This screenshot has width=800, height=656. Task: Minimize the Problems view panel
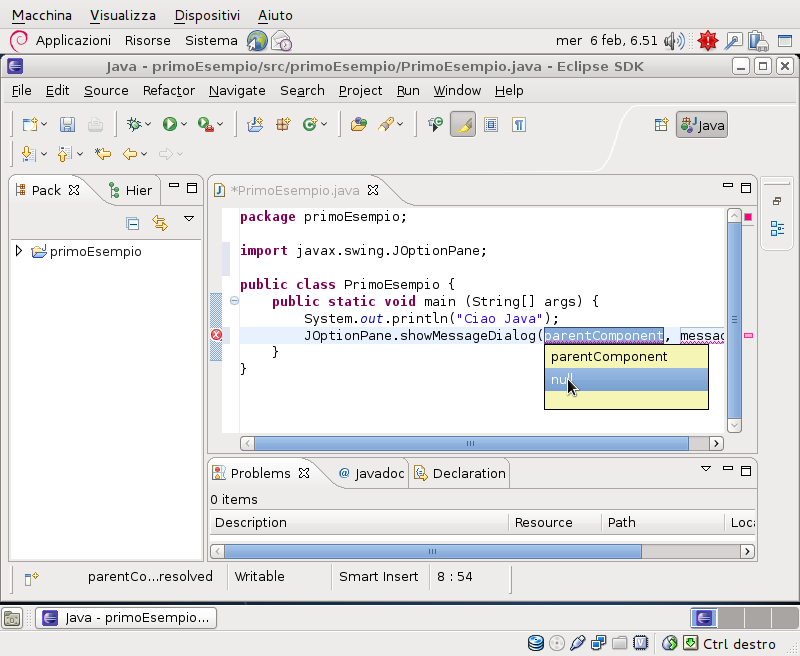[x=728, y=468]
